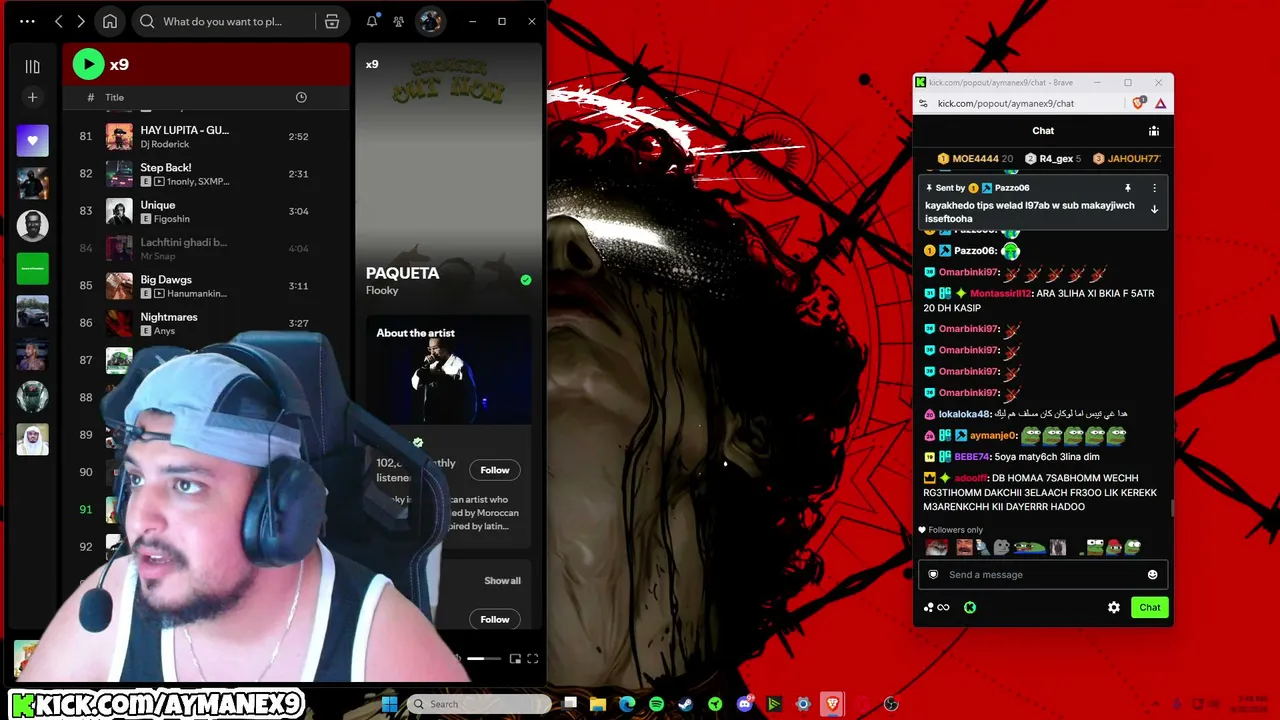Select the track Unique by Figoshin
The width and height of the screenshot is (1280, 720).
[206, 211]
